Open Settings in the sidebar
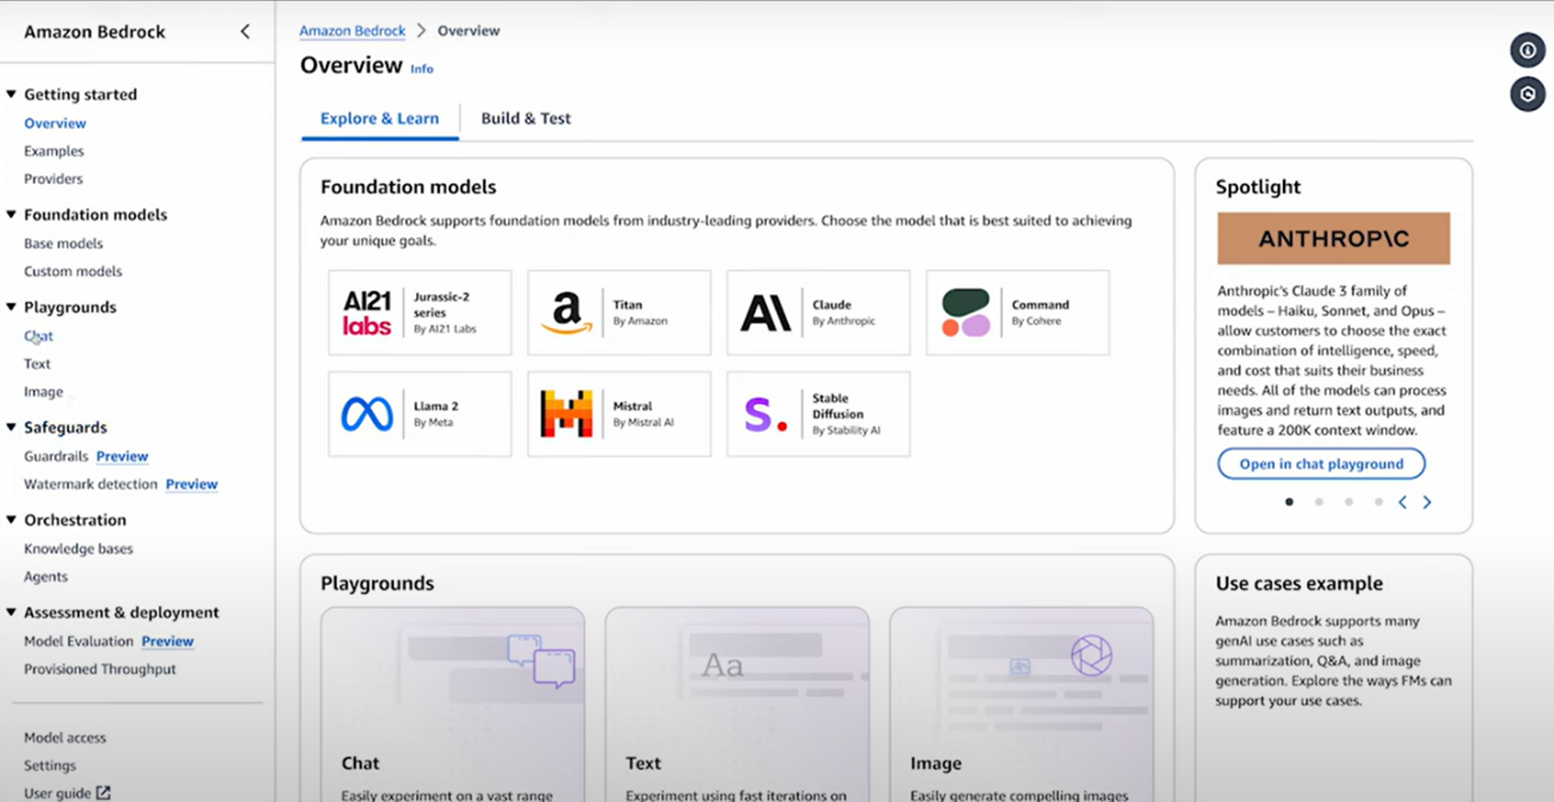 50,765
